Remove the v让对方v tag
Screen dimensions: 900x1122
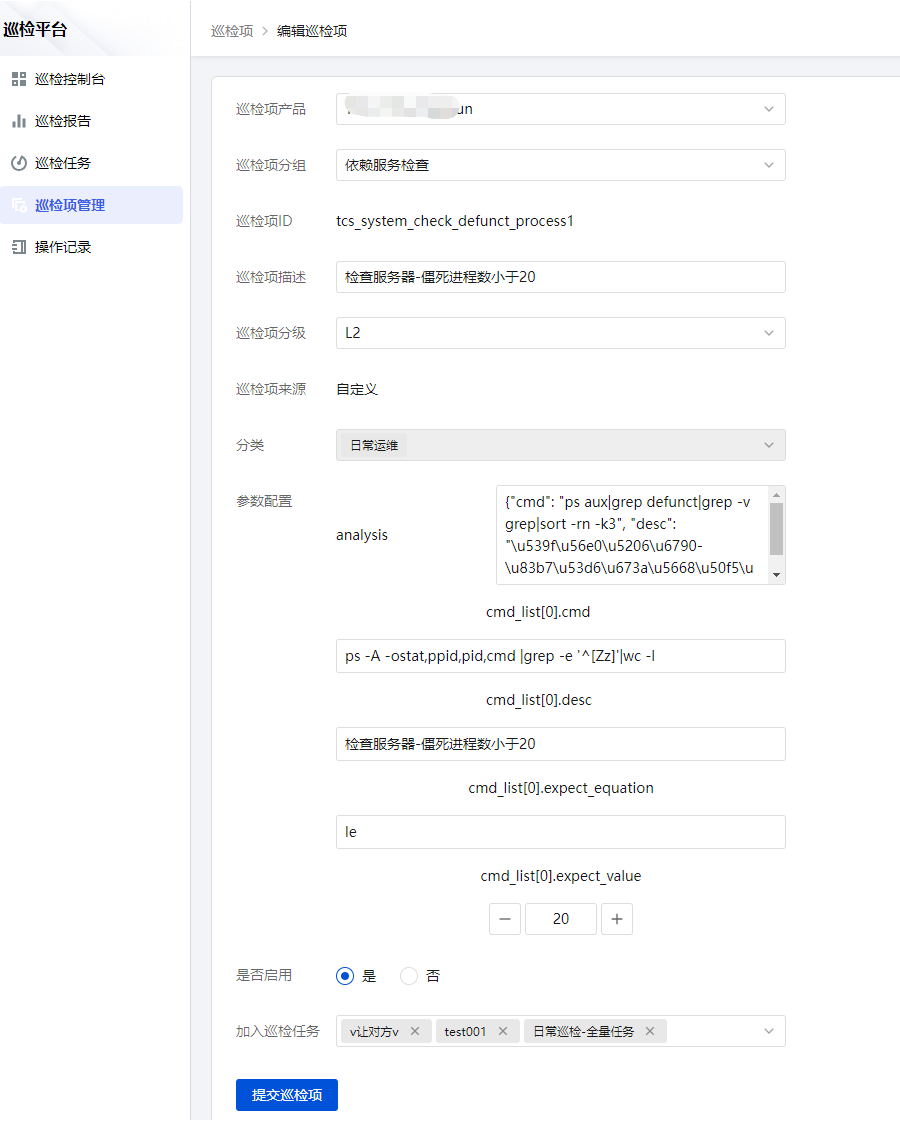415,1031
